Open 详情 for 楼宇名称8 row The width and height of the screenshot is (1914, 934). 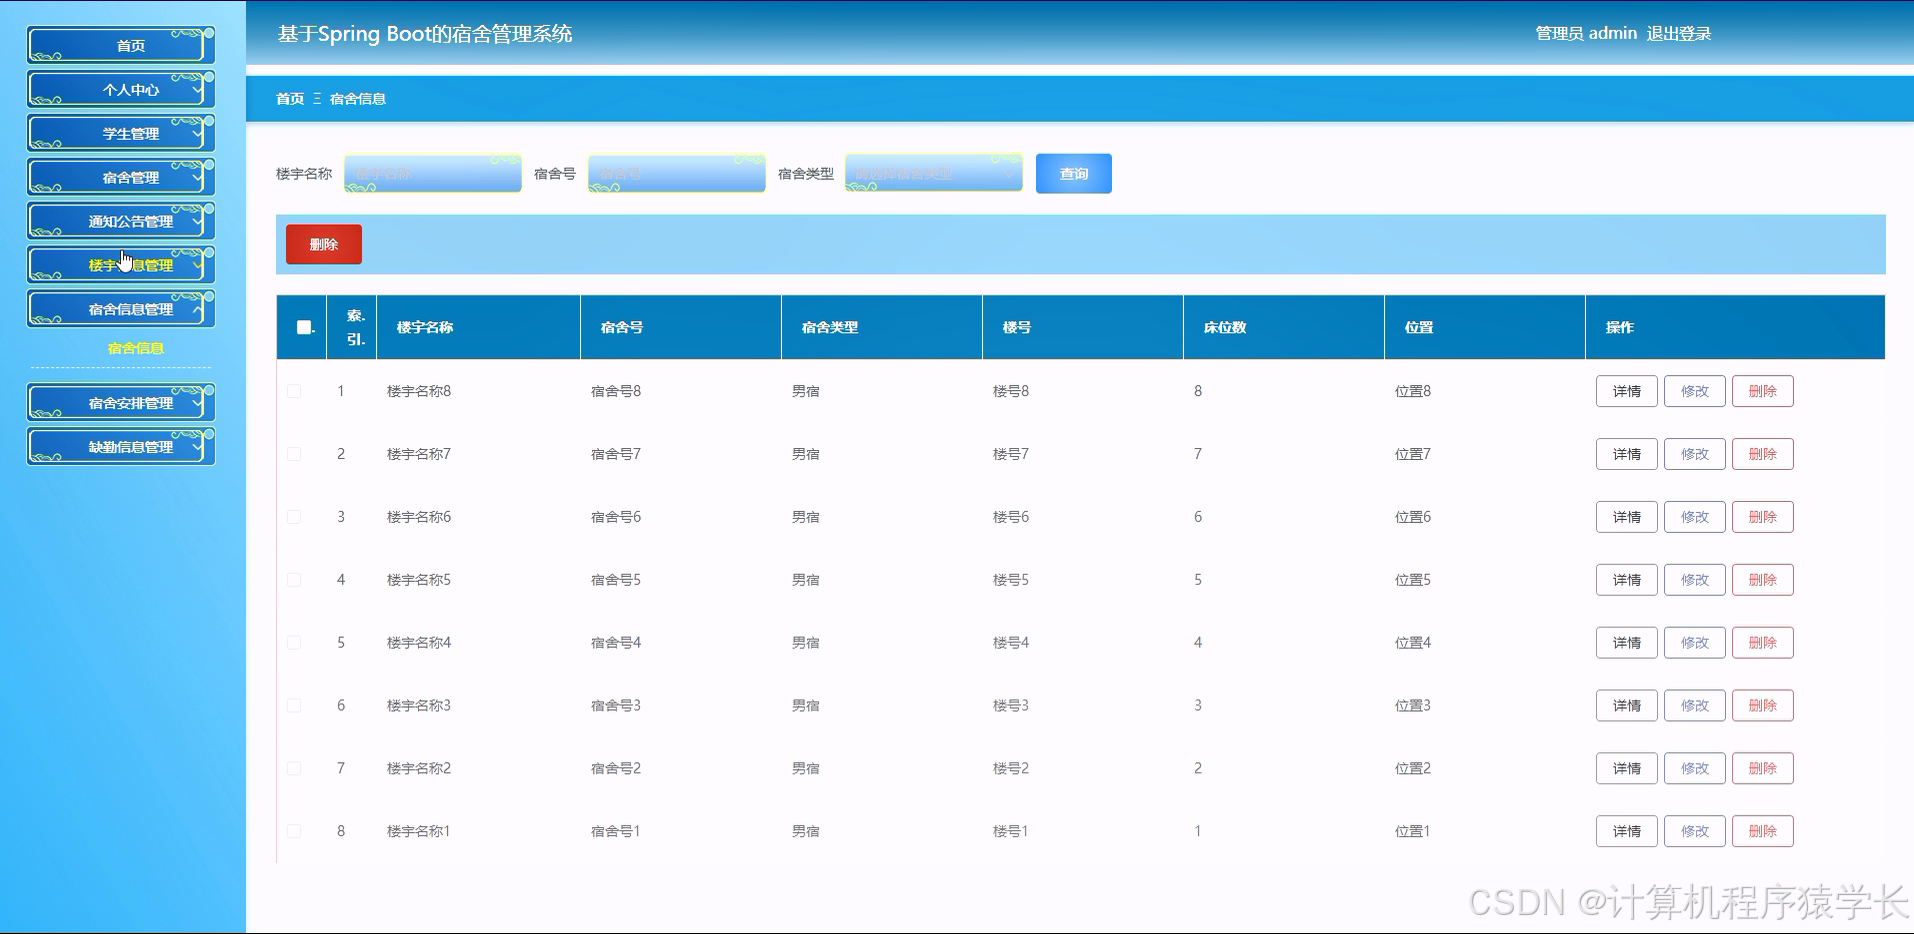pos(1627,391)
